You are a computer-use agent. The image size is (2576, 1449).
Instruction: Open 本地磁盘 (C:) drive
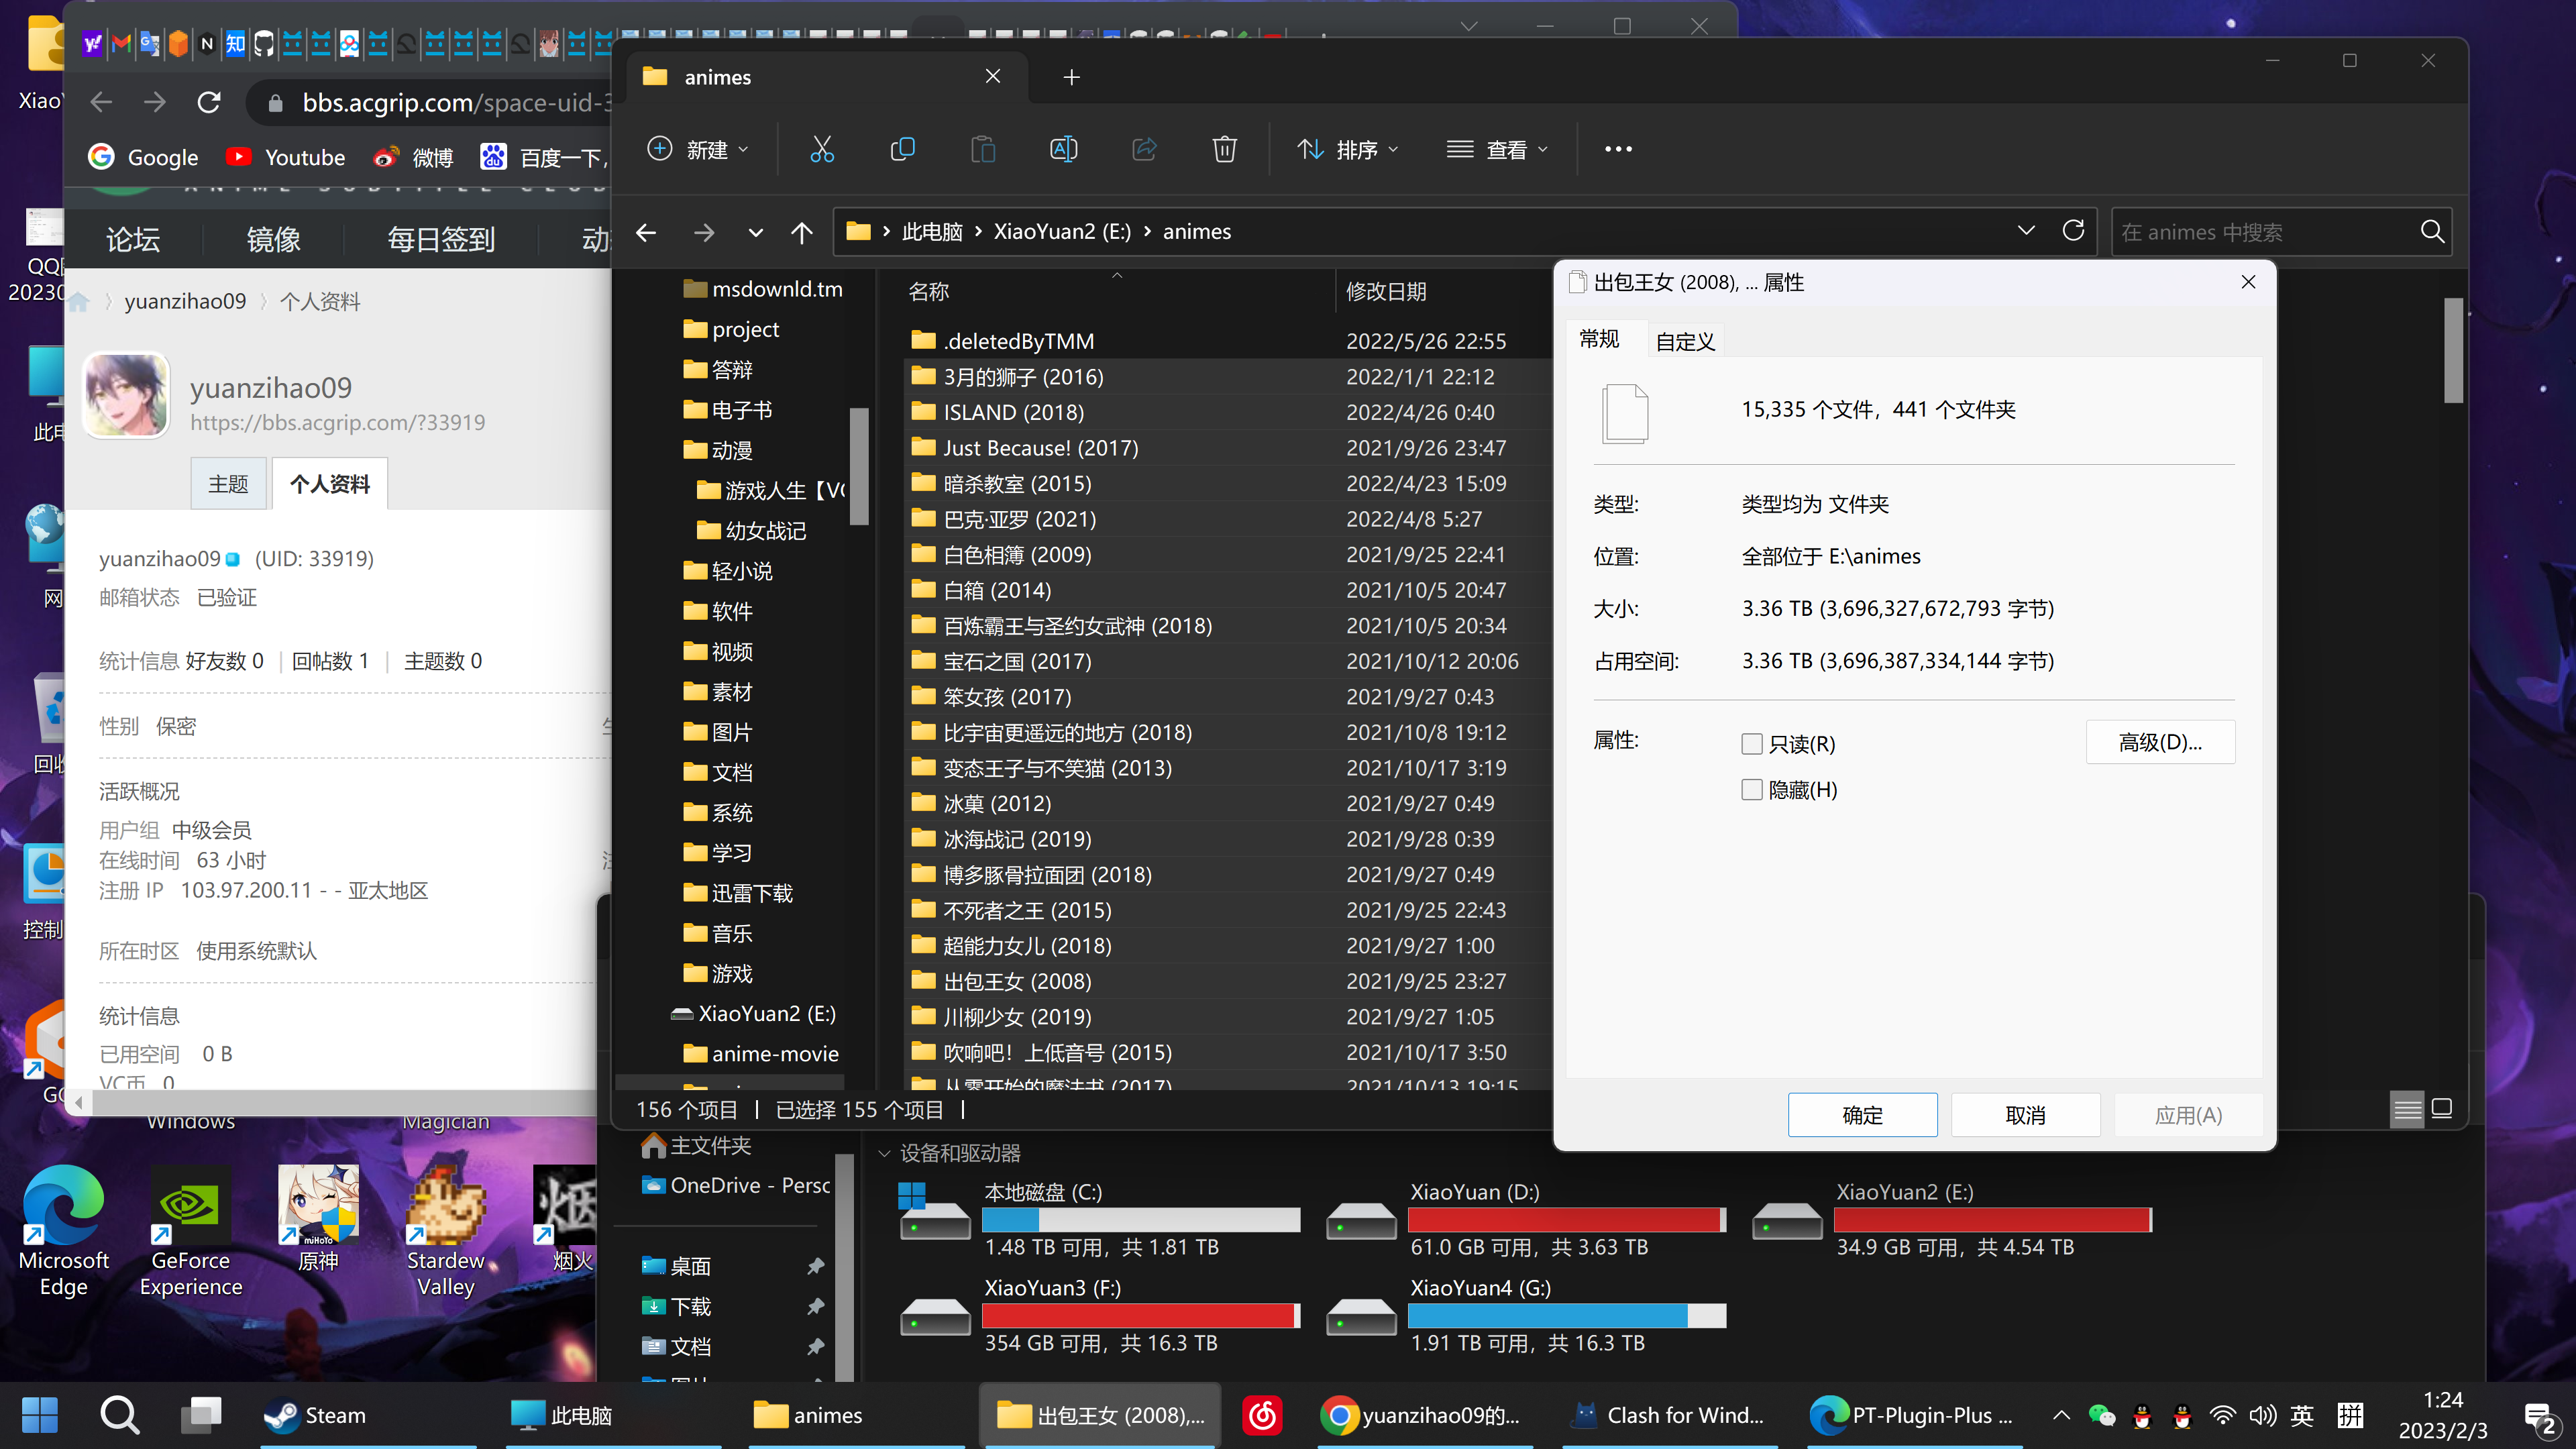click(1100, 1219)
